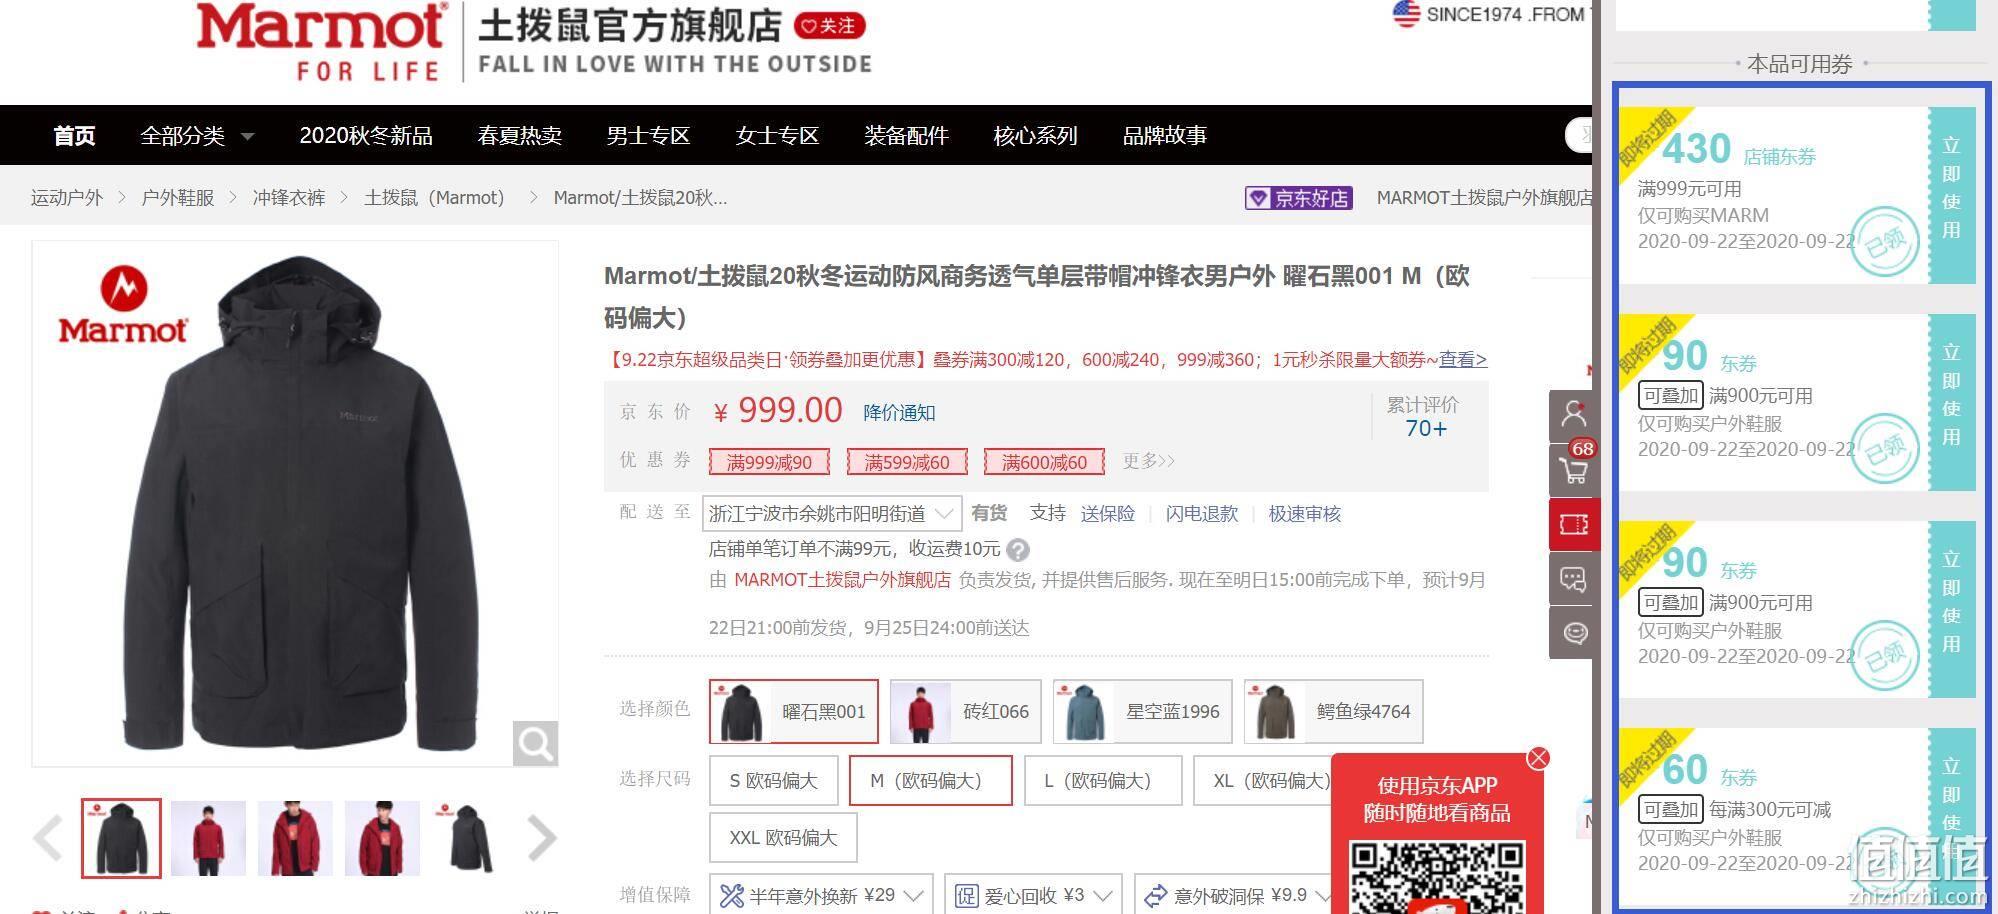Screen dimensions: 1998x914
Task: Click the red coupon ticket sidebar icon
Action: (1573, 524)
